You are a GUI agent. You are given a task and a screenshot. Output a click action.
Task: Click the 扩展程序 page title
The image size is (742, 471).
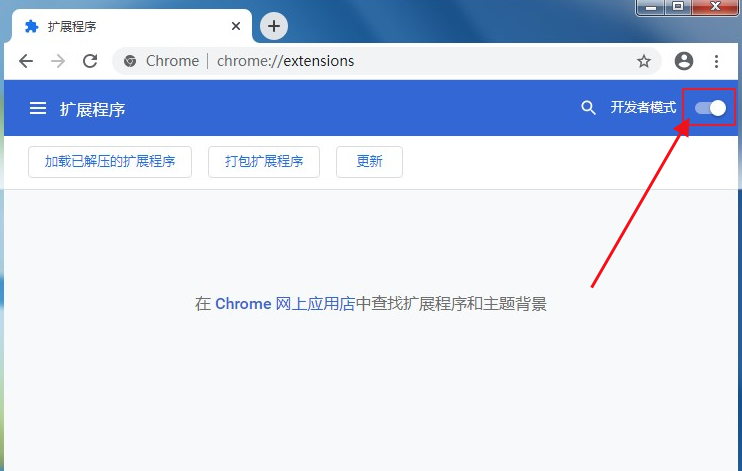click(x=92, y=109)
